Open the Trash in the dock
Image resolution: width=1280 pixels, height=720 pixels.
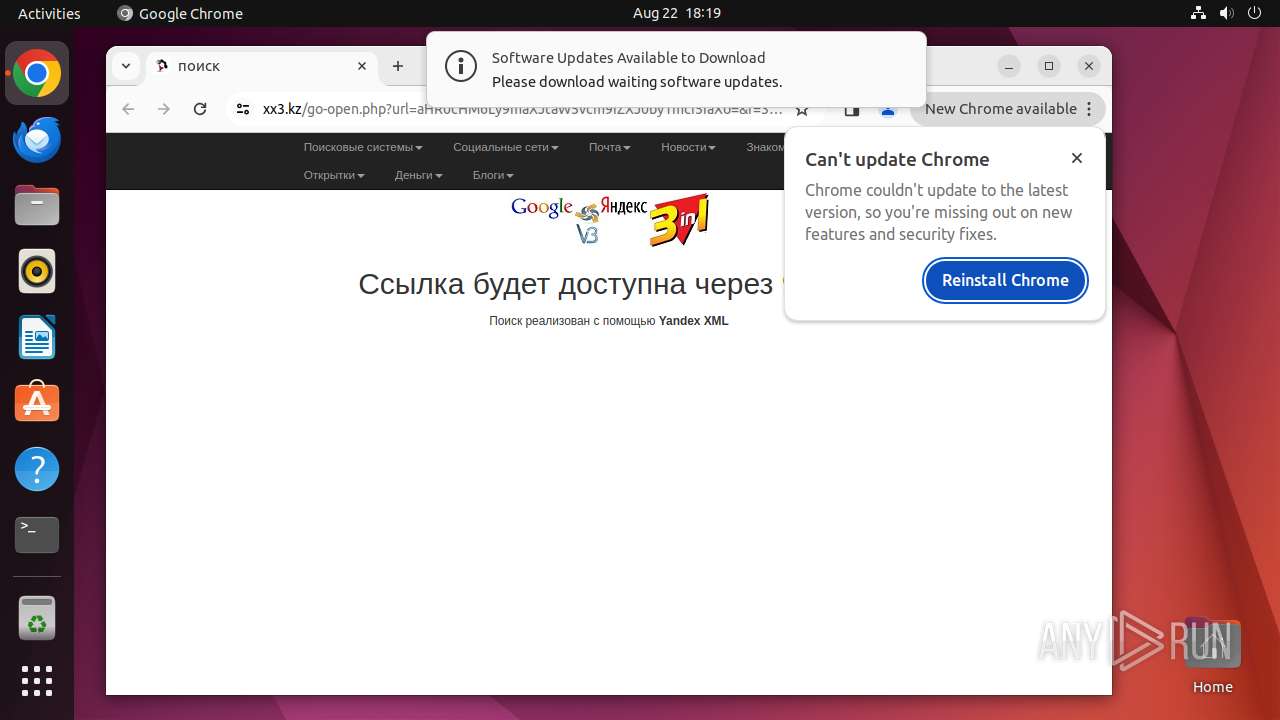click(x=37, y=618)
